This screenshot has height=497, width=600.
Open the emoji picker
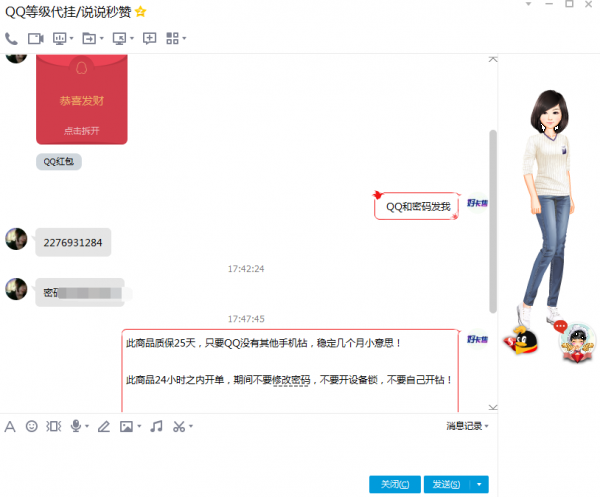click(x=31, y=426)
